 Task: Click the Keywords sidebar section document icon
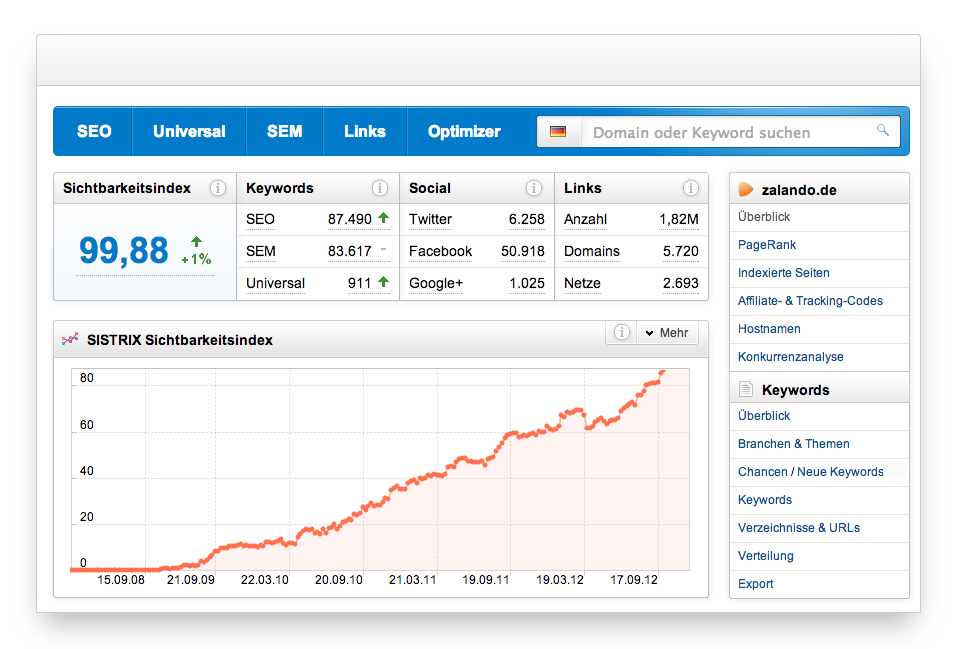tap(746, 390)
